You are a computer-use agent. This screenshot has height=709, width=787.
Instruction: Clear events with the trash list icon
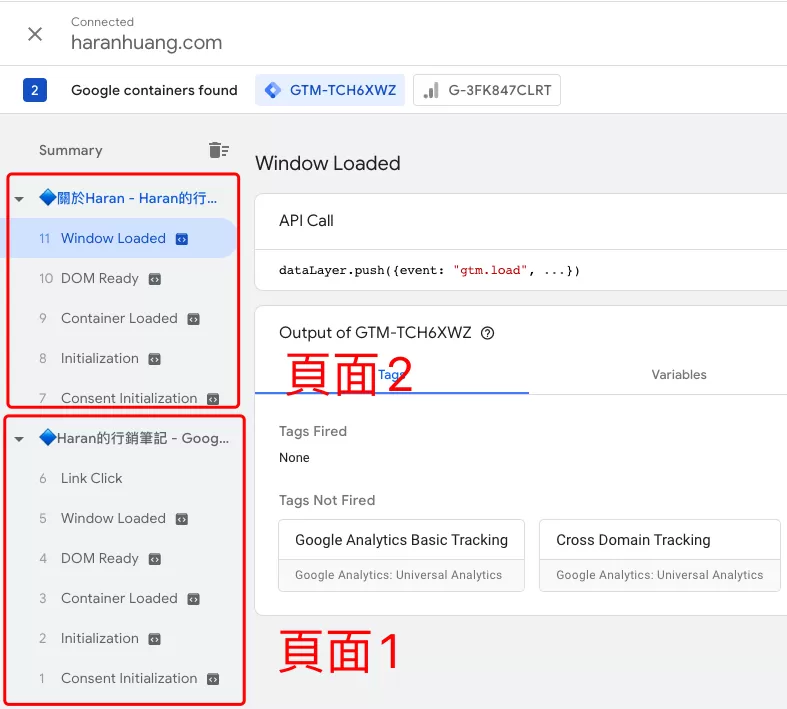click(218, 150)
